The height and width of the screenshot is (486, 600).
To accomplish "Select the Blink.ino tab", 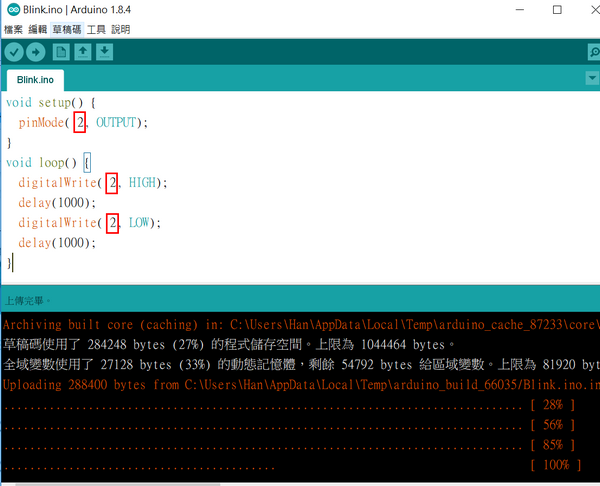I will [35, 80].
